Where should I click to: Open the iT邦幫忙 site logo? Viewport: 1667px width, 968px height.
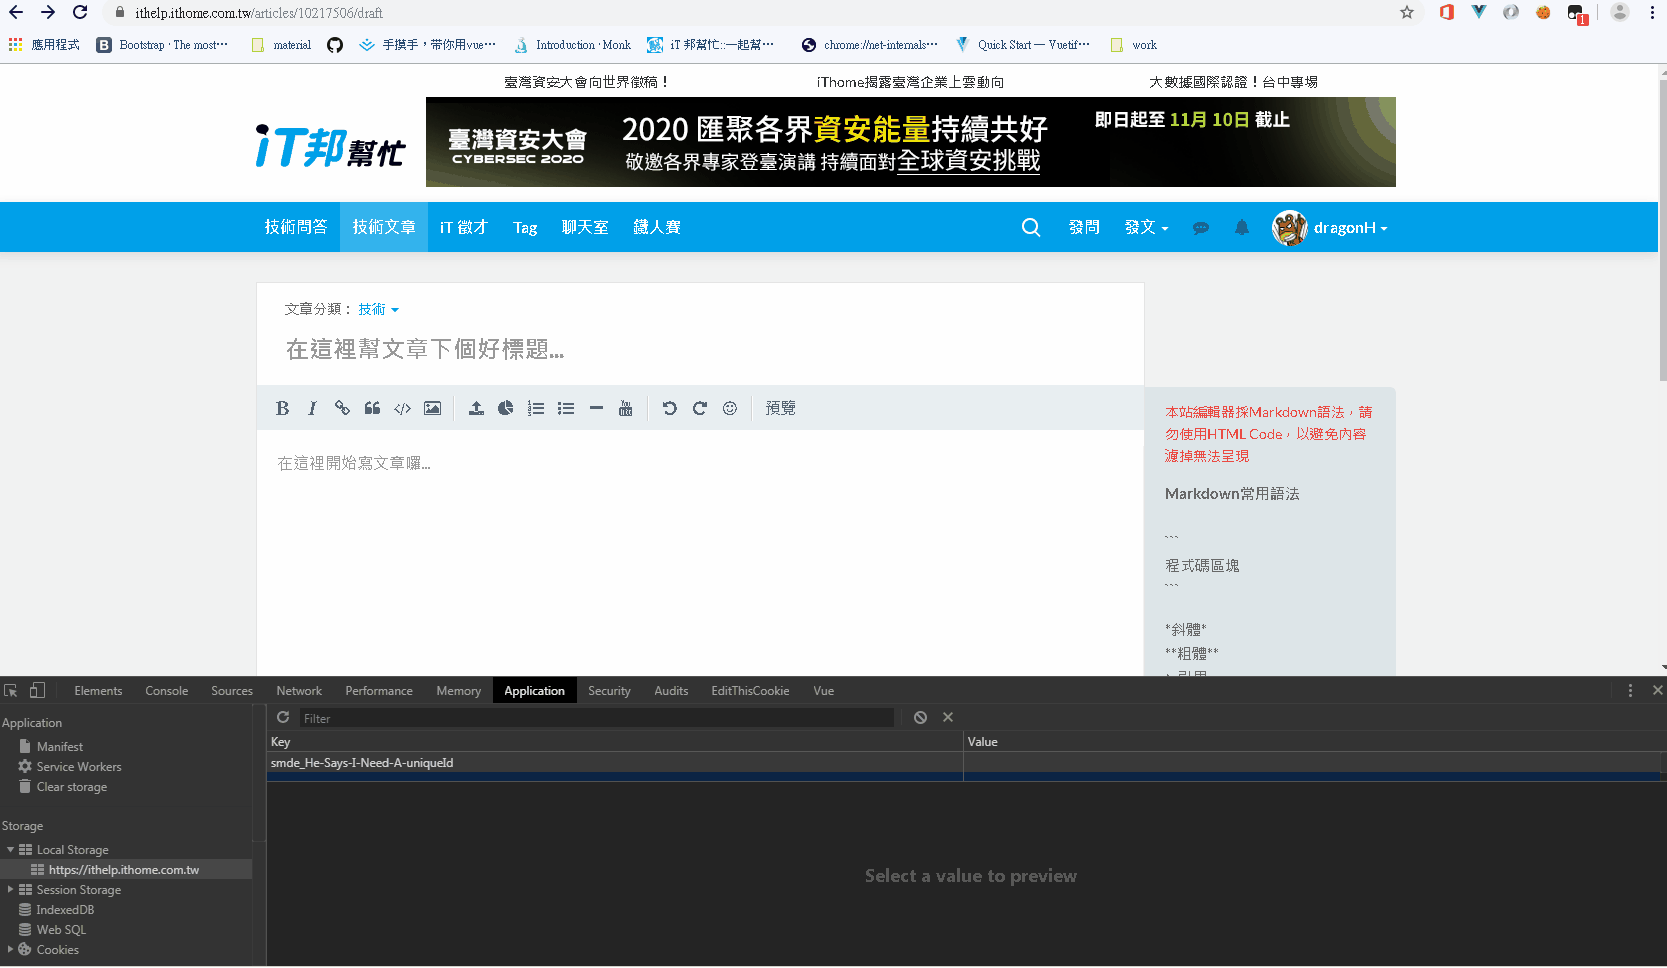(x=330, y=147)
